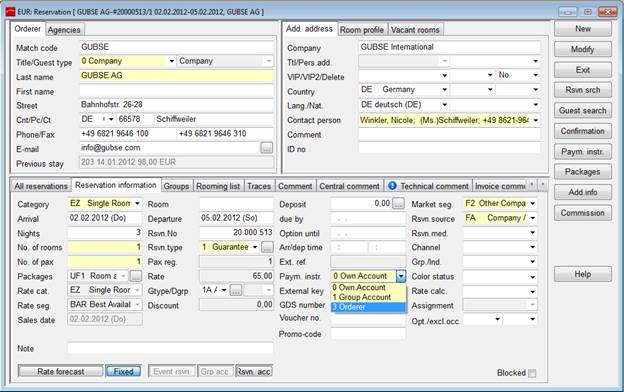Click the Nights field
The width and height of the screenshot is (624, 392).
(105, 232)
